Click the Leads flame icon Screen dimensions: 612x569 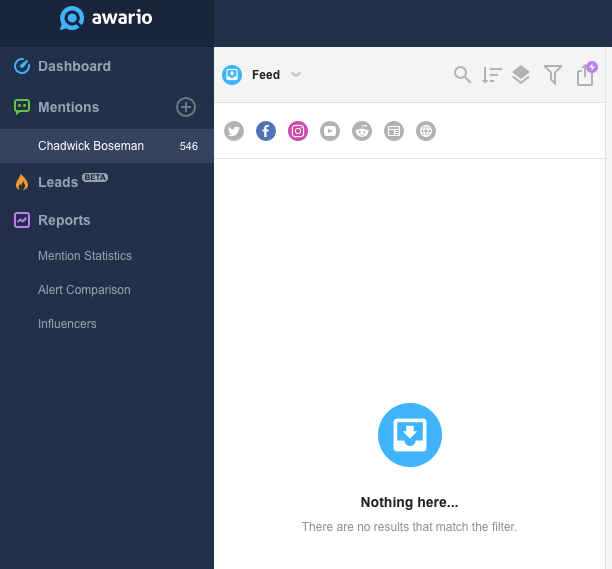[x=22, y=182]
